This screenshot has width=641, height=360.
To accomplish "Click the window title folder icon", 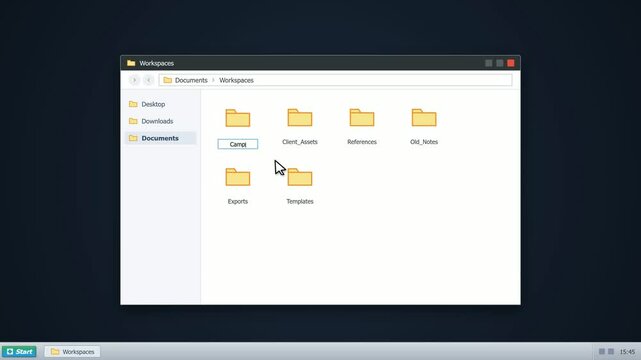I will pos(131,63).
